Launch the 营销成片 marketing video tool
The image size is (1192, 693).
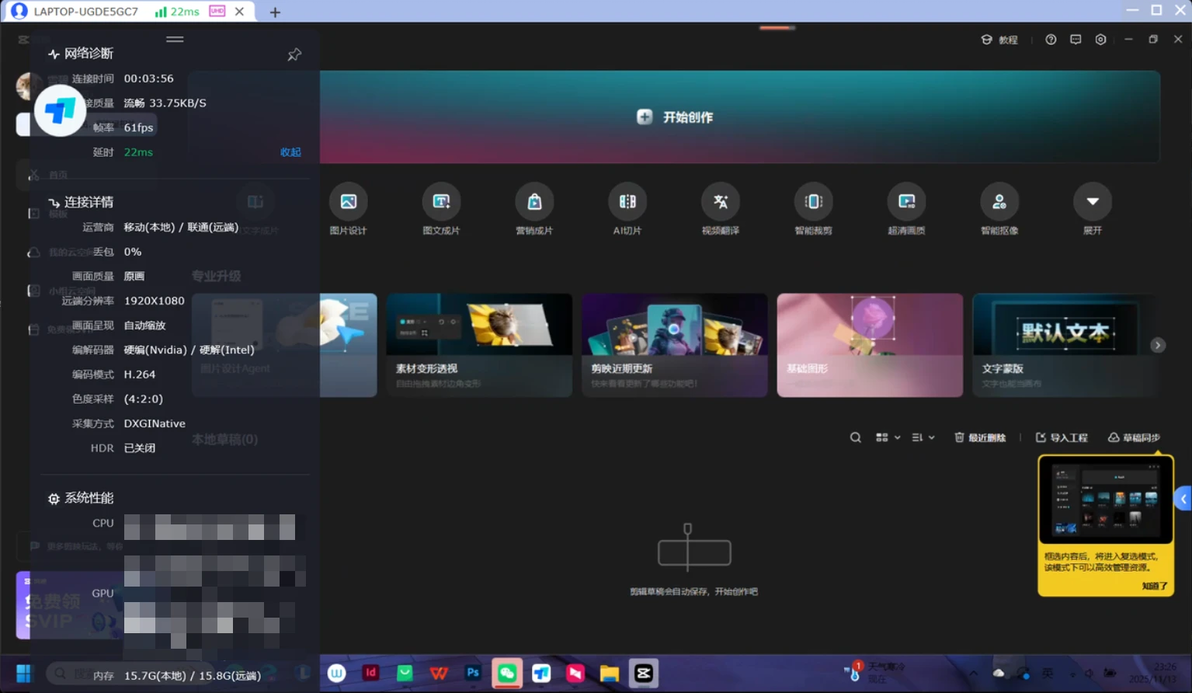tap(534, 201)
